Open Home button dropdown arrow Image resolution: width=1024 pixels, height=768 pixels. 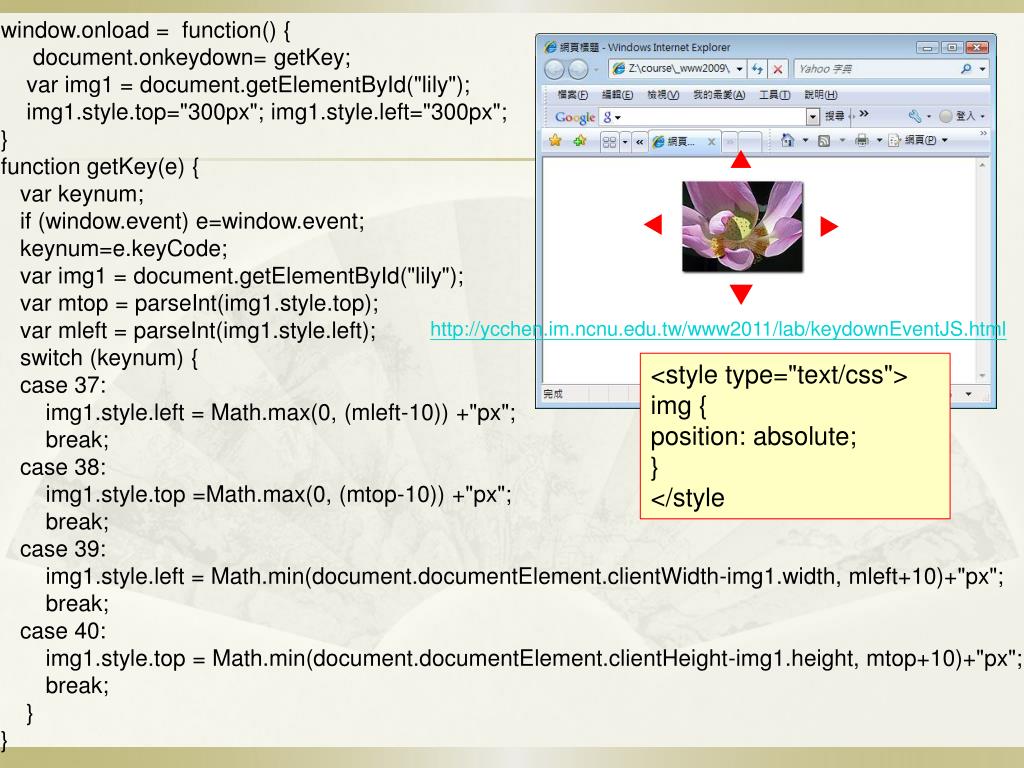tap(805, 140)
